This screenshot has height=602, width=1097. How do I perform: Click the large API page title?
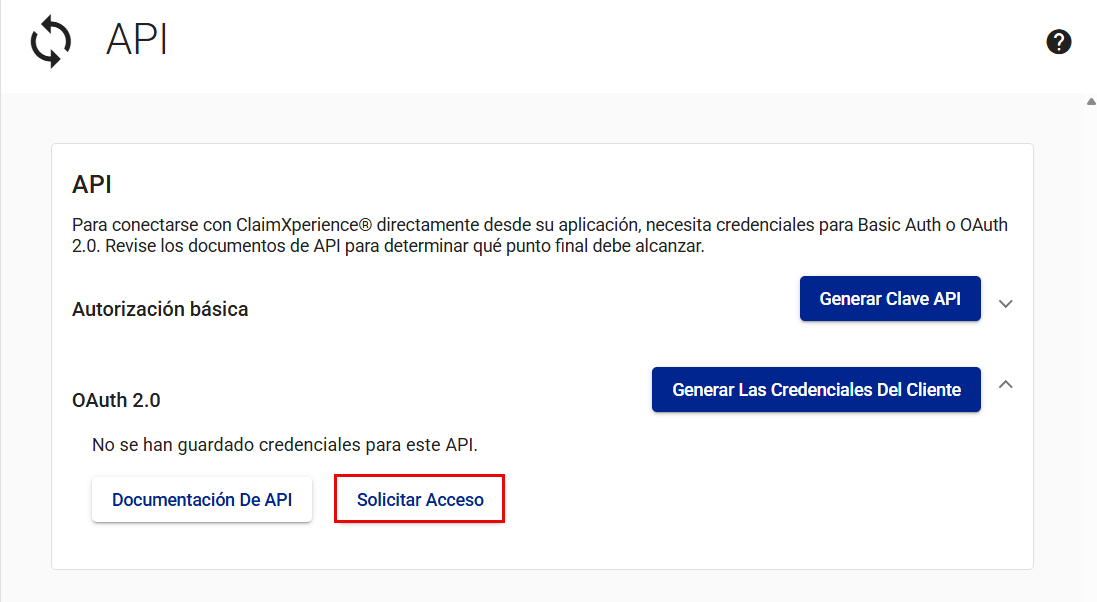[x=137, y=40]
